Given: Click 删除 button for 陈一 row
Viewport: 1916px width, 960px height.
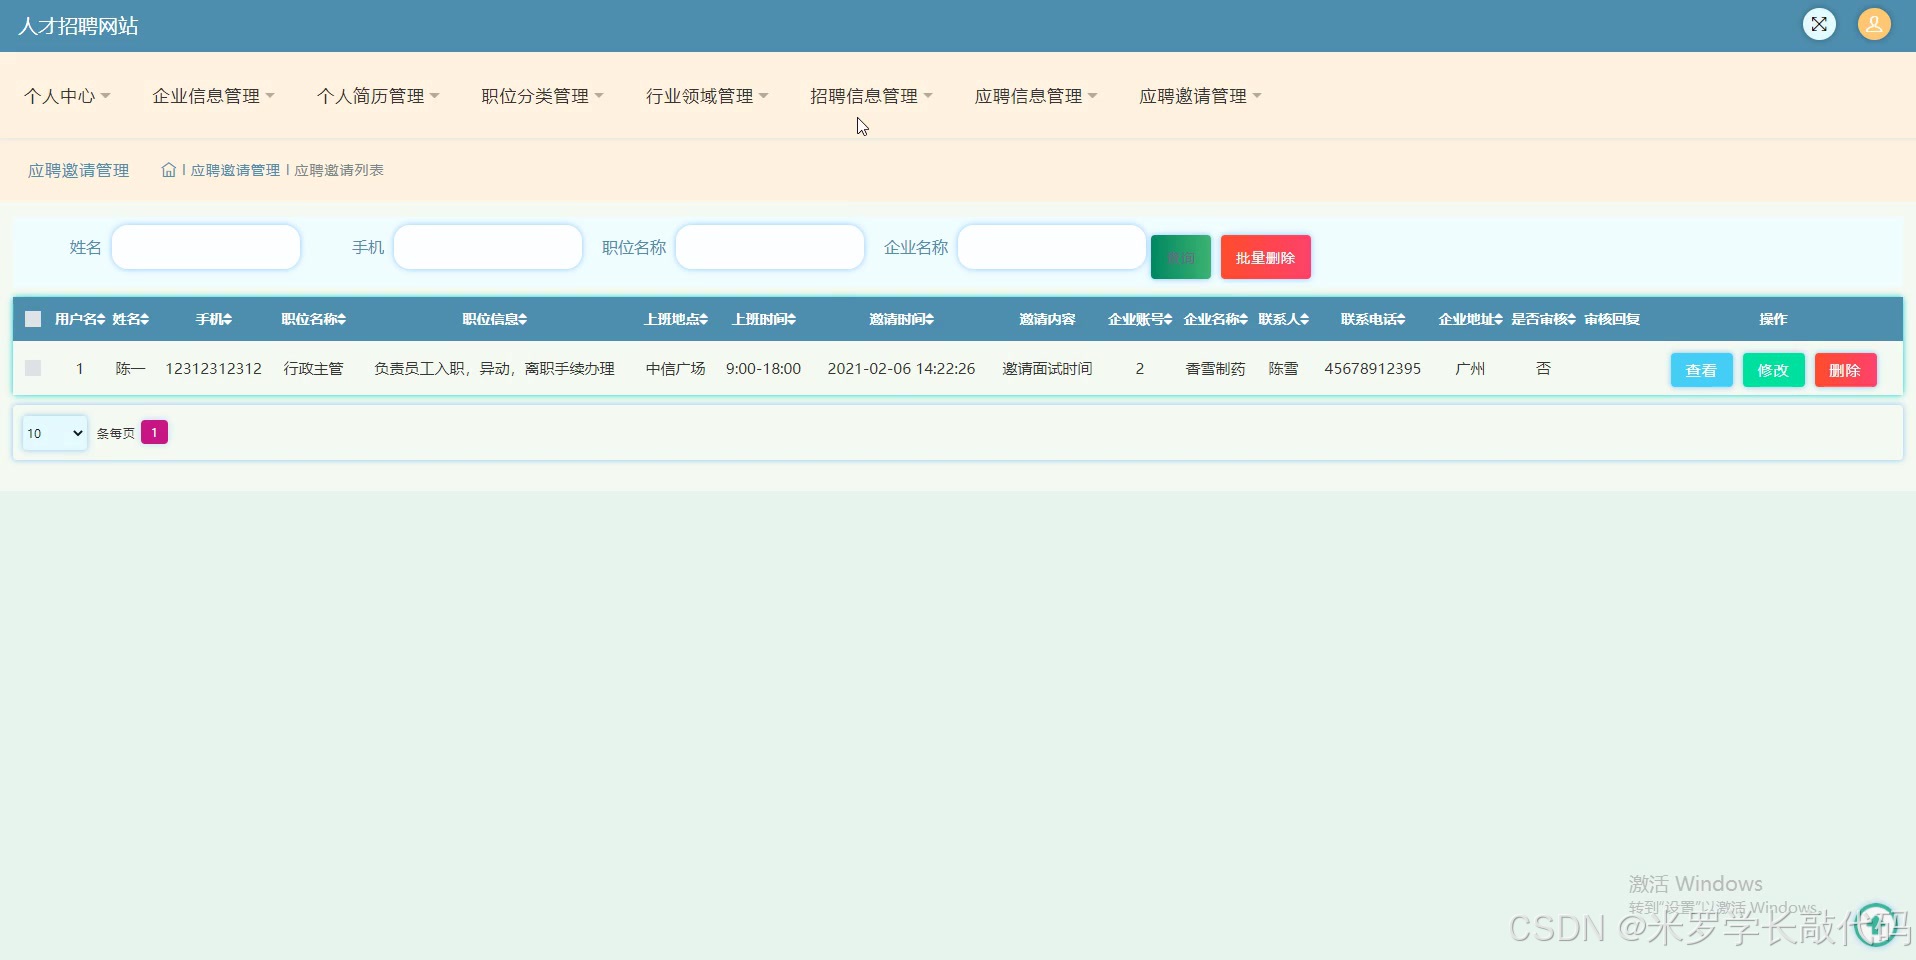Looking at the screenshot, I should pyautogui.click(x=1845, y=370).
